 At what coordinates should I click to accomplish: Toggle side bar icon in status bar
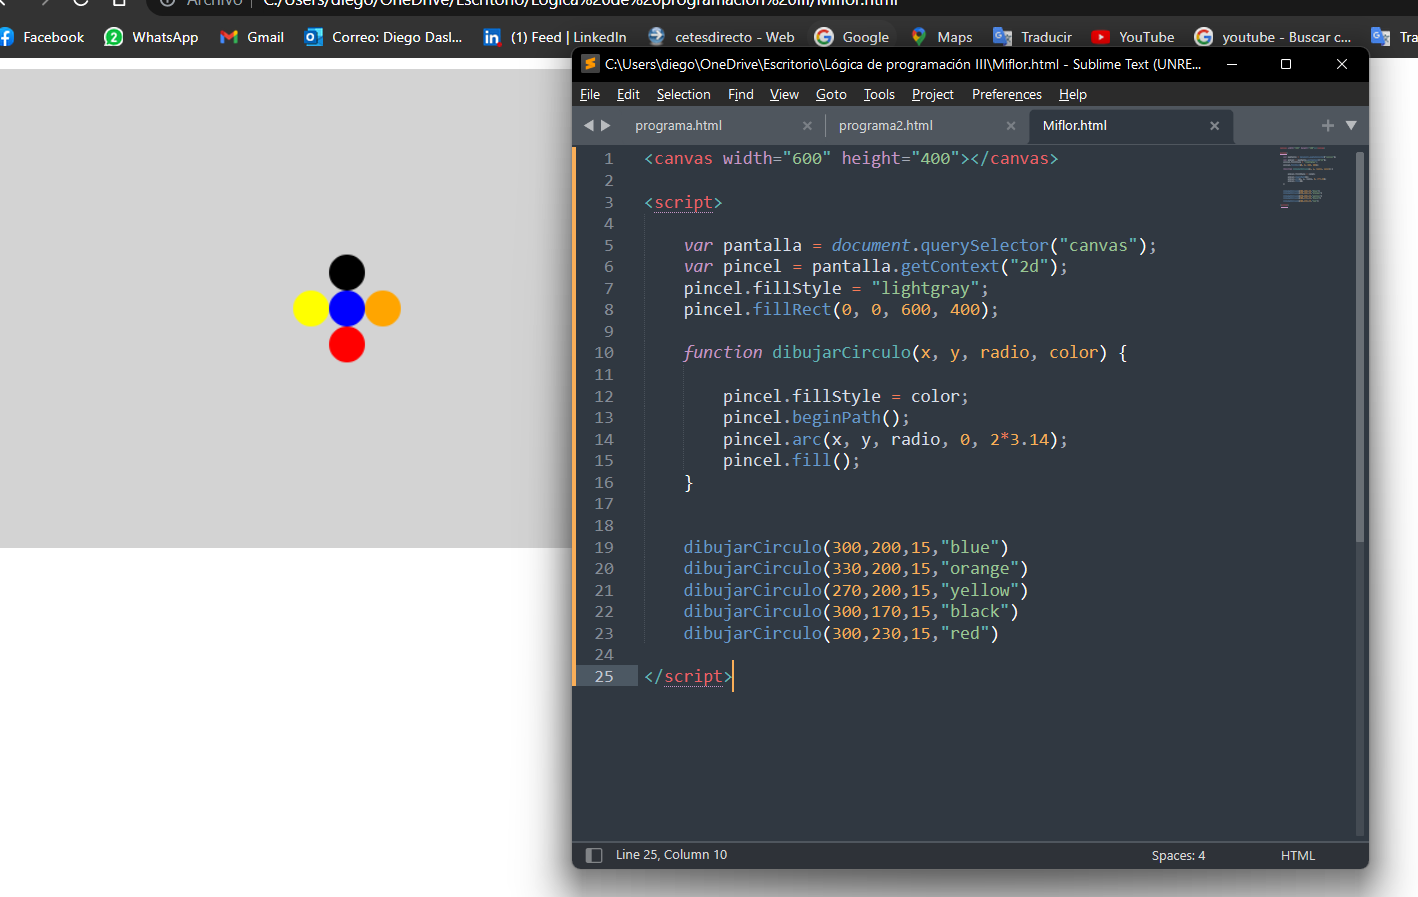coord(594,855)
